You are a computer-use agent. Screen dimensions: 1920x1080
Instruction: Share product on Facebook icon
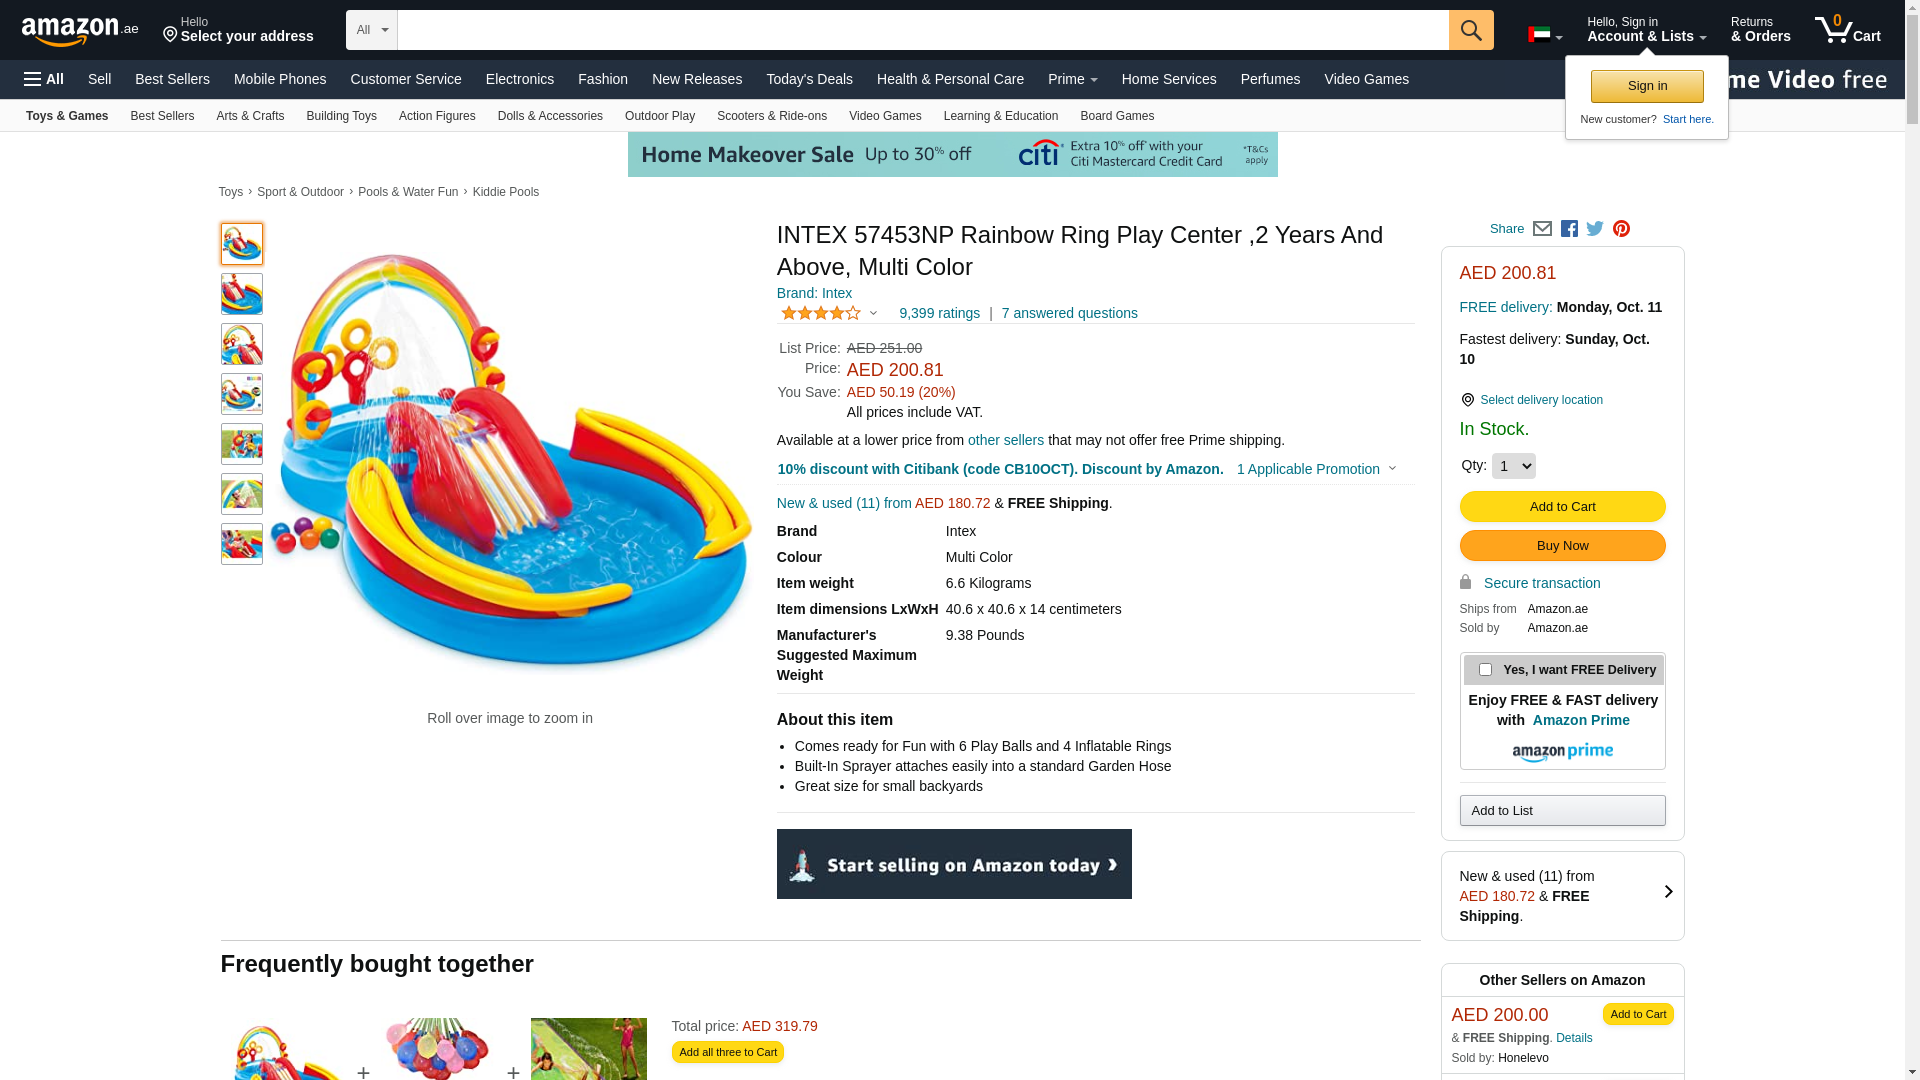(x=1569, y=229)
